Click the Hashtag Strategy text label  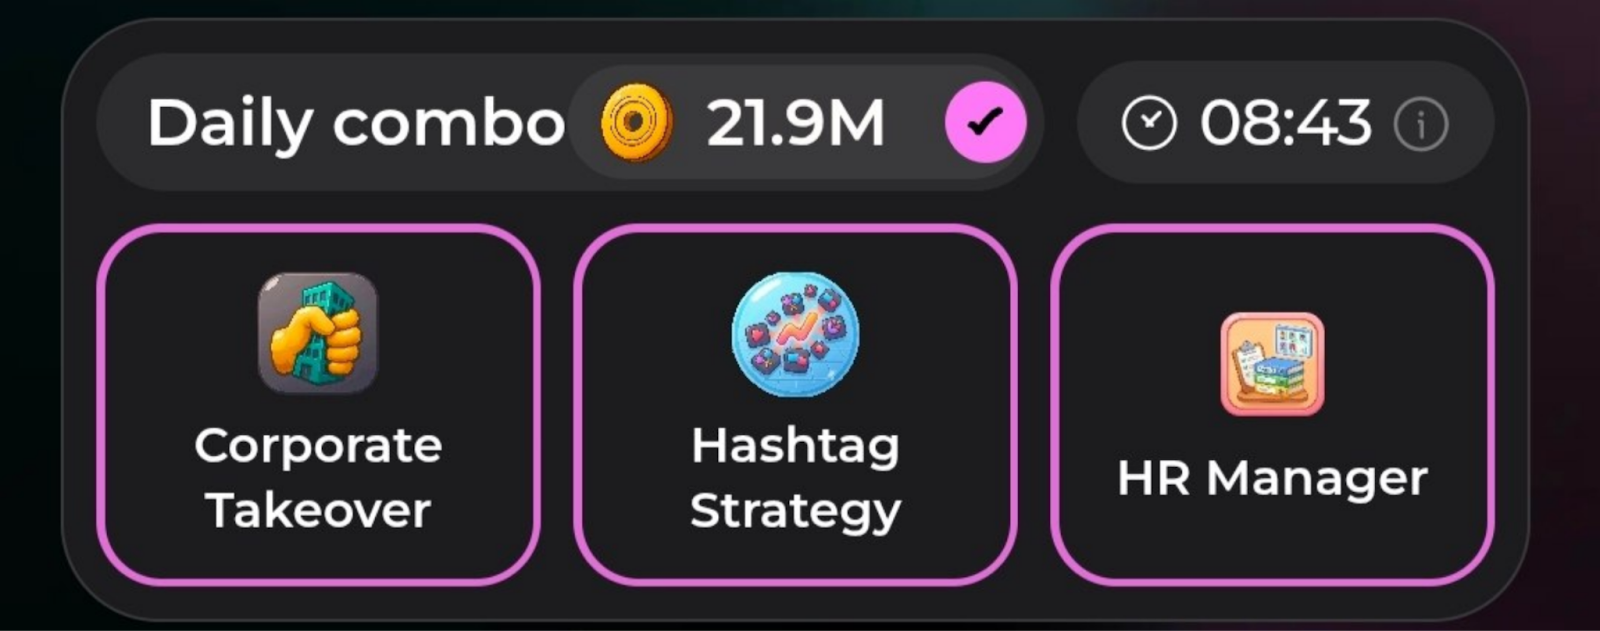point(795,478)
